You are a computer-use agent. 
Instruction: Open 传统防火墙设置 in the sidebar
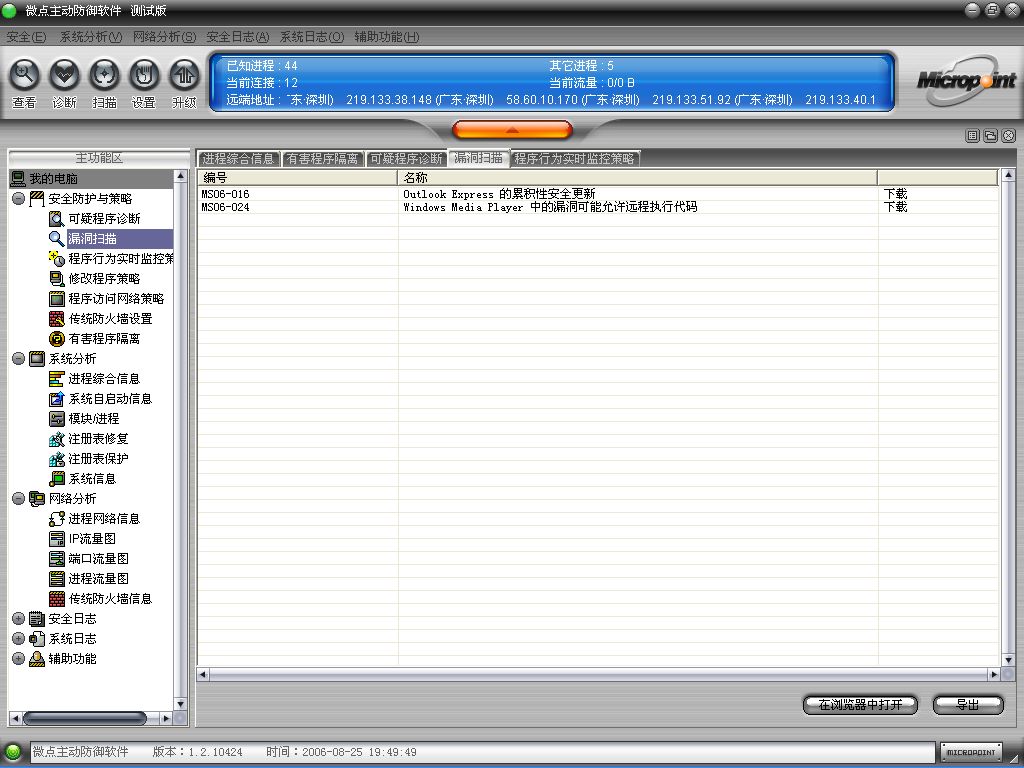click(110, 319)
